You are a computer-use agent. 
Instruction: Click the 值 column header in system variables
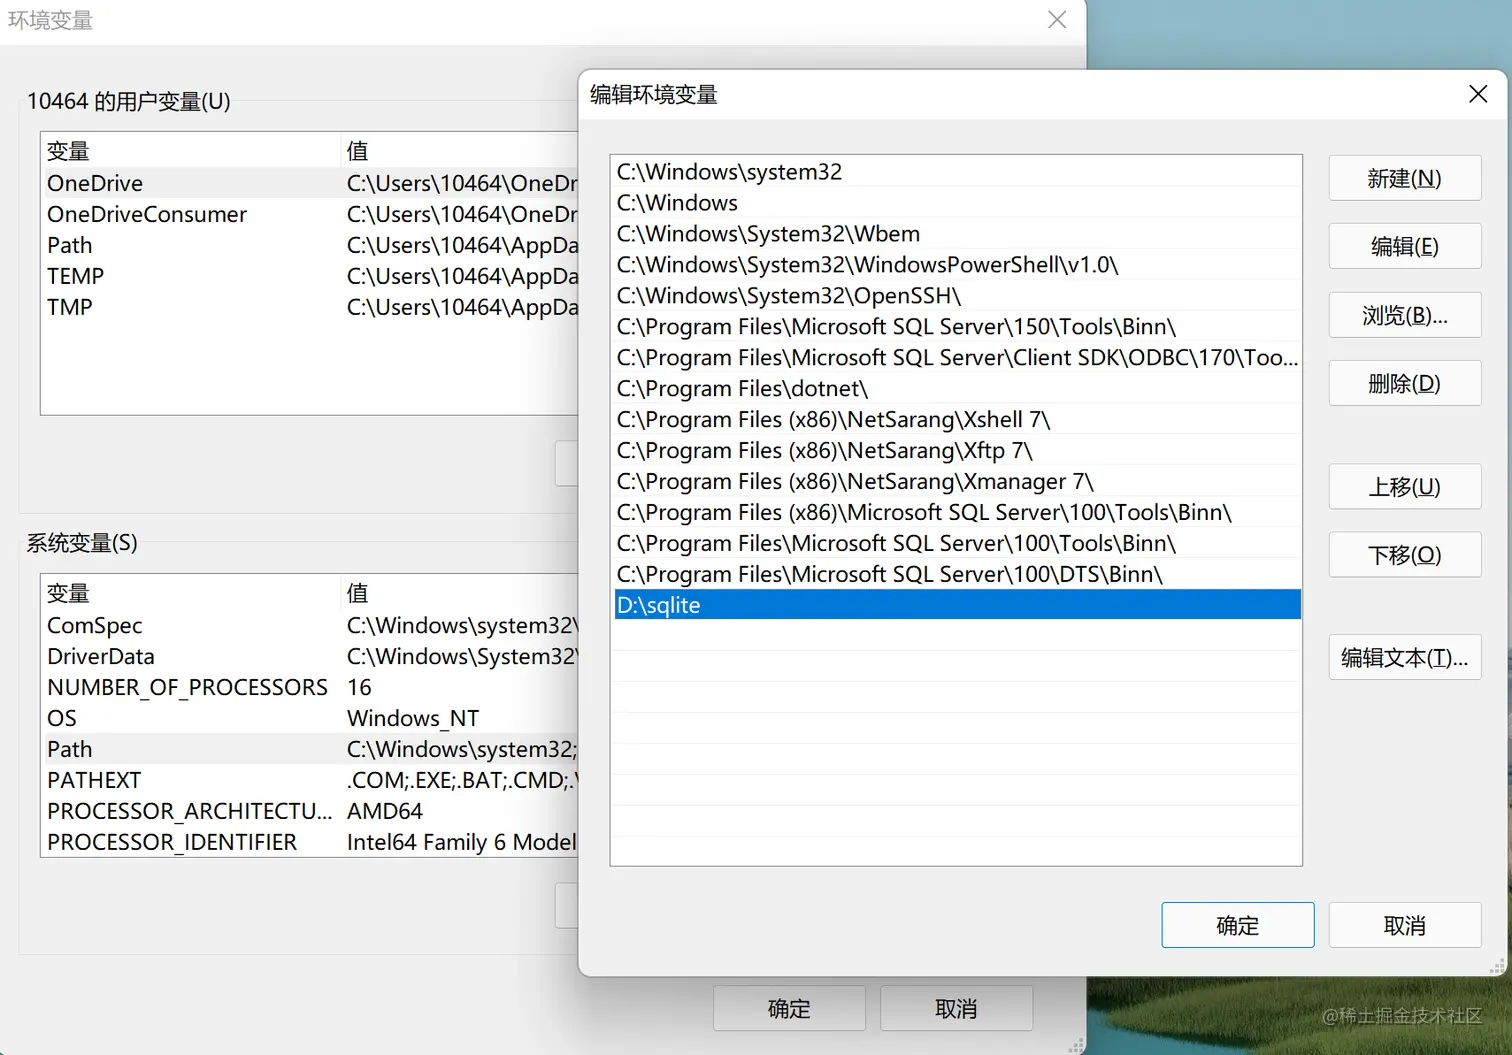point(460,593)
